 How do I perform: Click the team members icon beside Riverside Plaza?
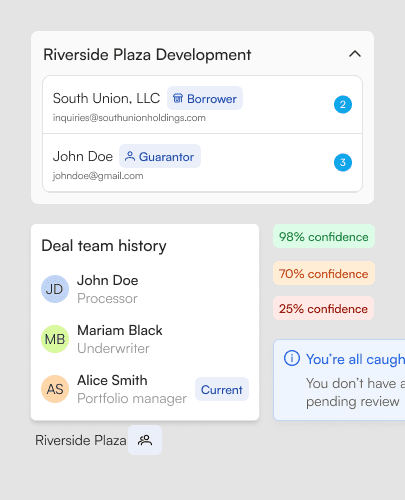coord(145,440)
